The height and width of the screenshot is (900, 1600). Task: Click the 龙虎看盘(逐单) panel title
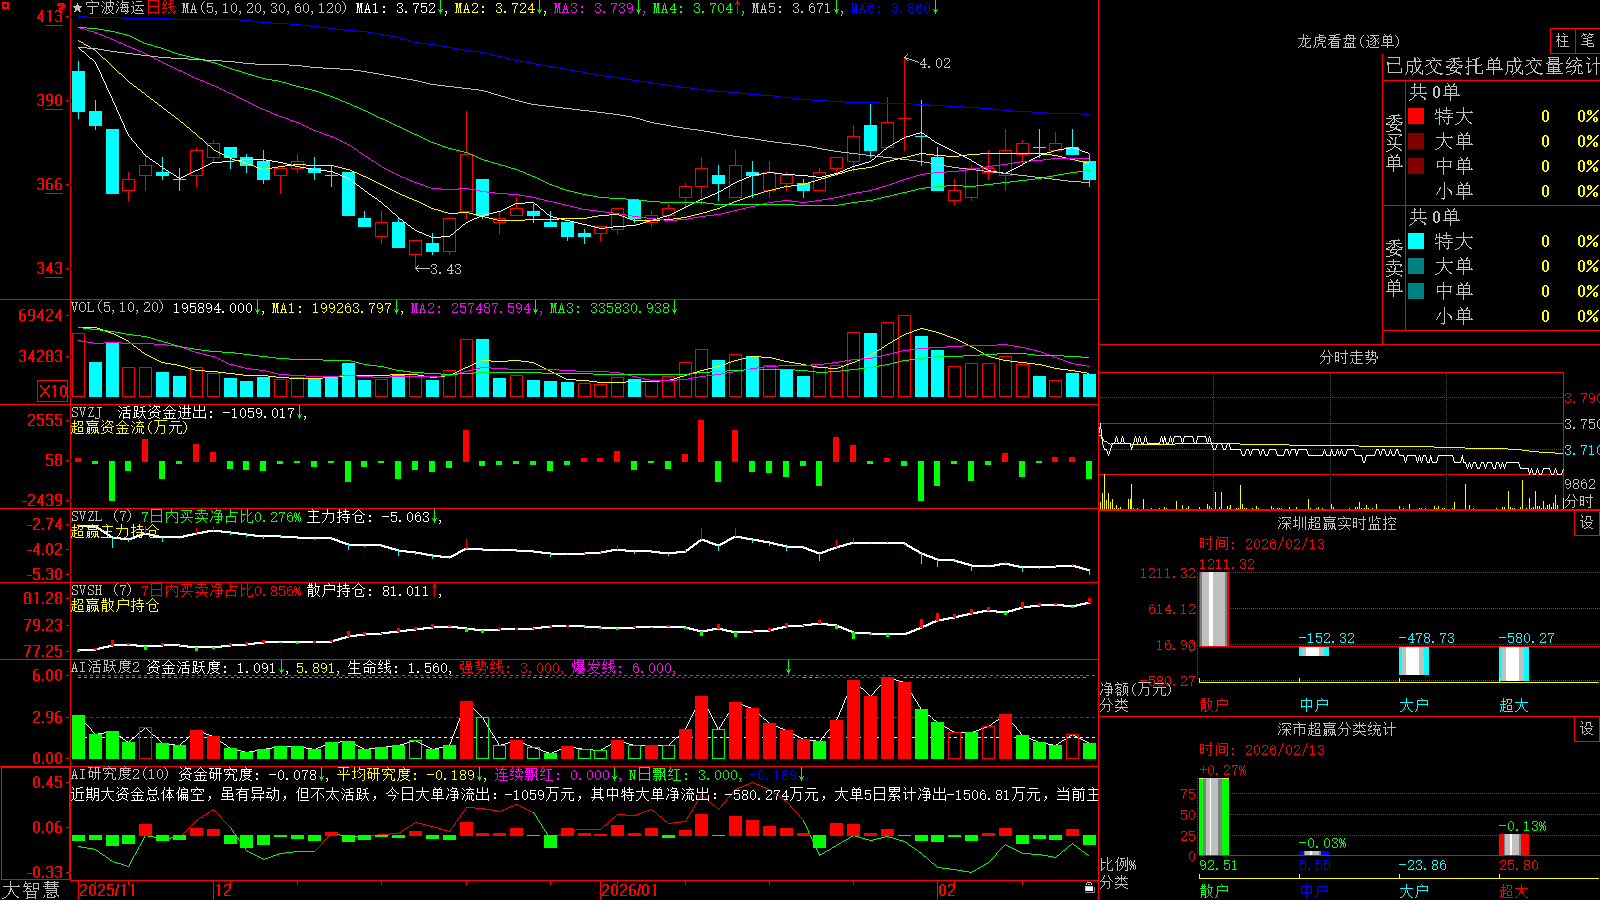click(x=1348, y=41)
